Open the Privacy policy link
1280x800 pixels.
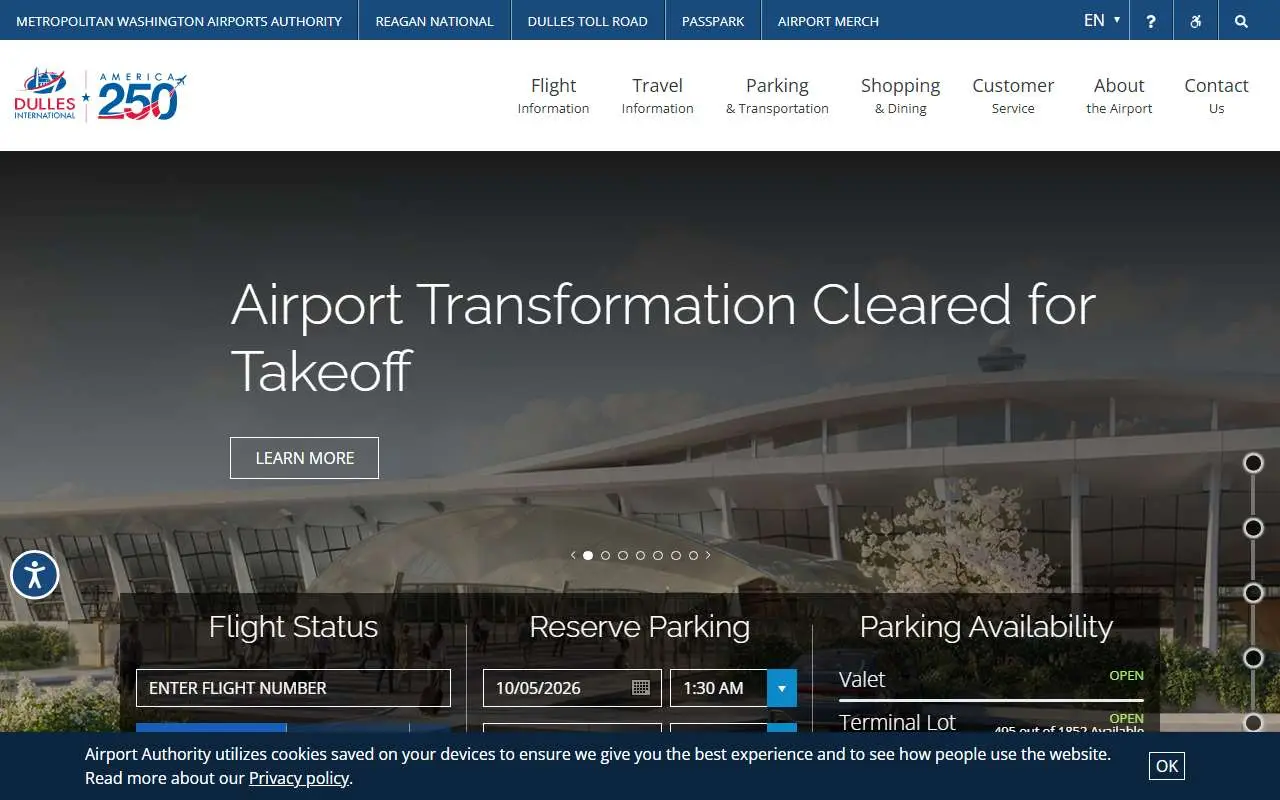coord(299,778)
